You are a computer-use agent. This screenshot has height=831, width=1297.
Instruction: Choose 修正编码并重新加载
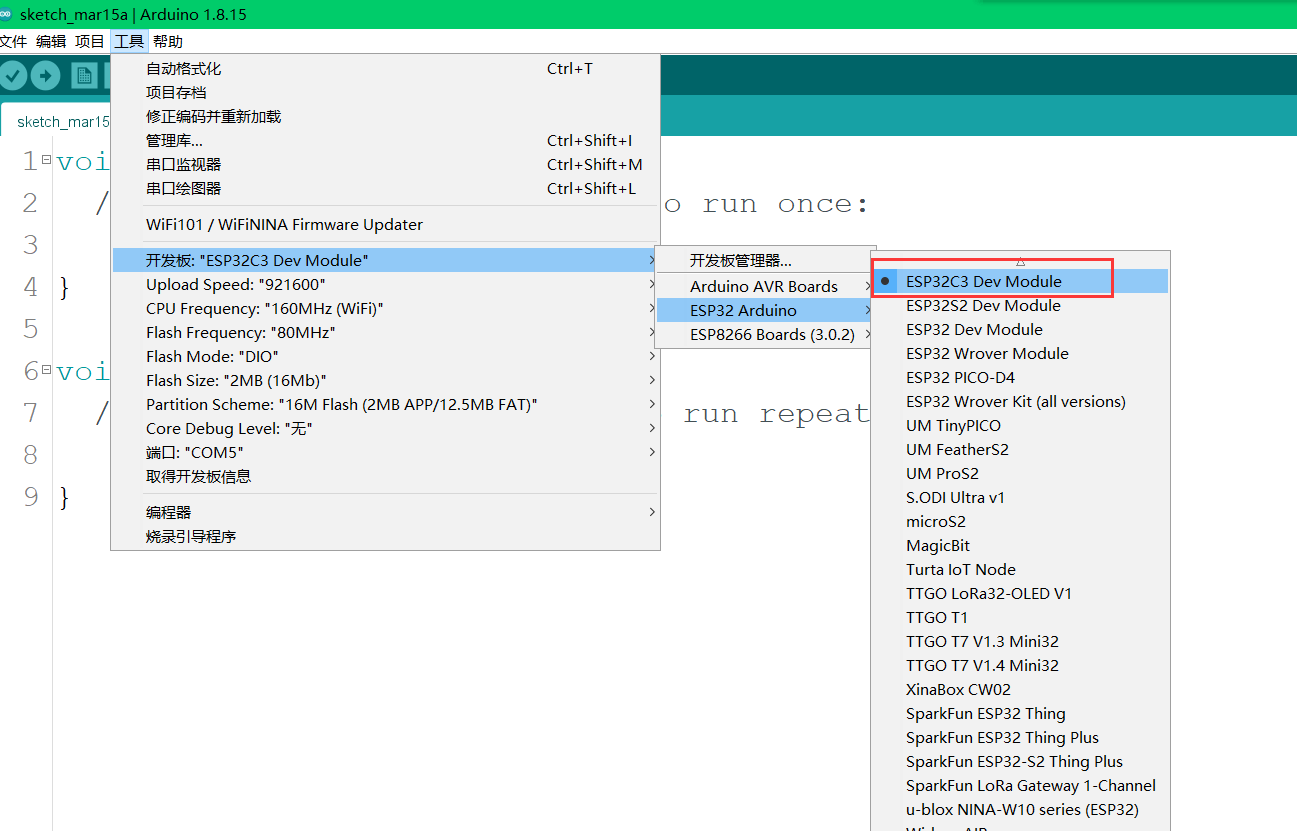[x=385, y=117]
